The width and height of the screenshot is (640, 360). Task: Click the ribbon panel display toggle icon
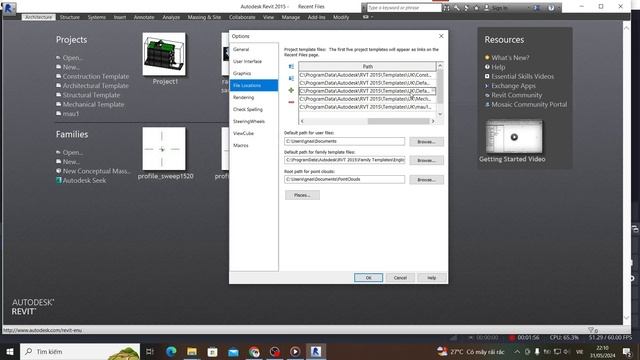(365, 17)
